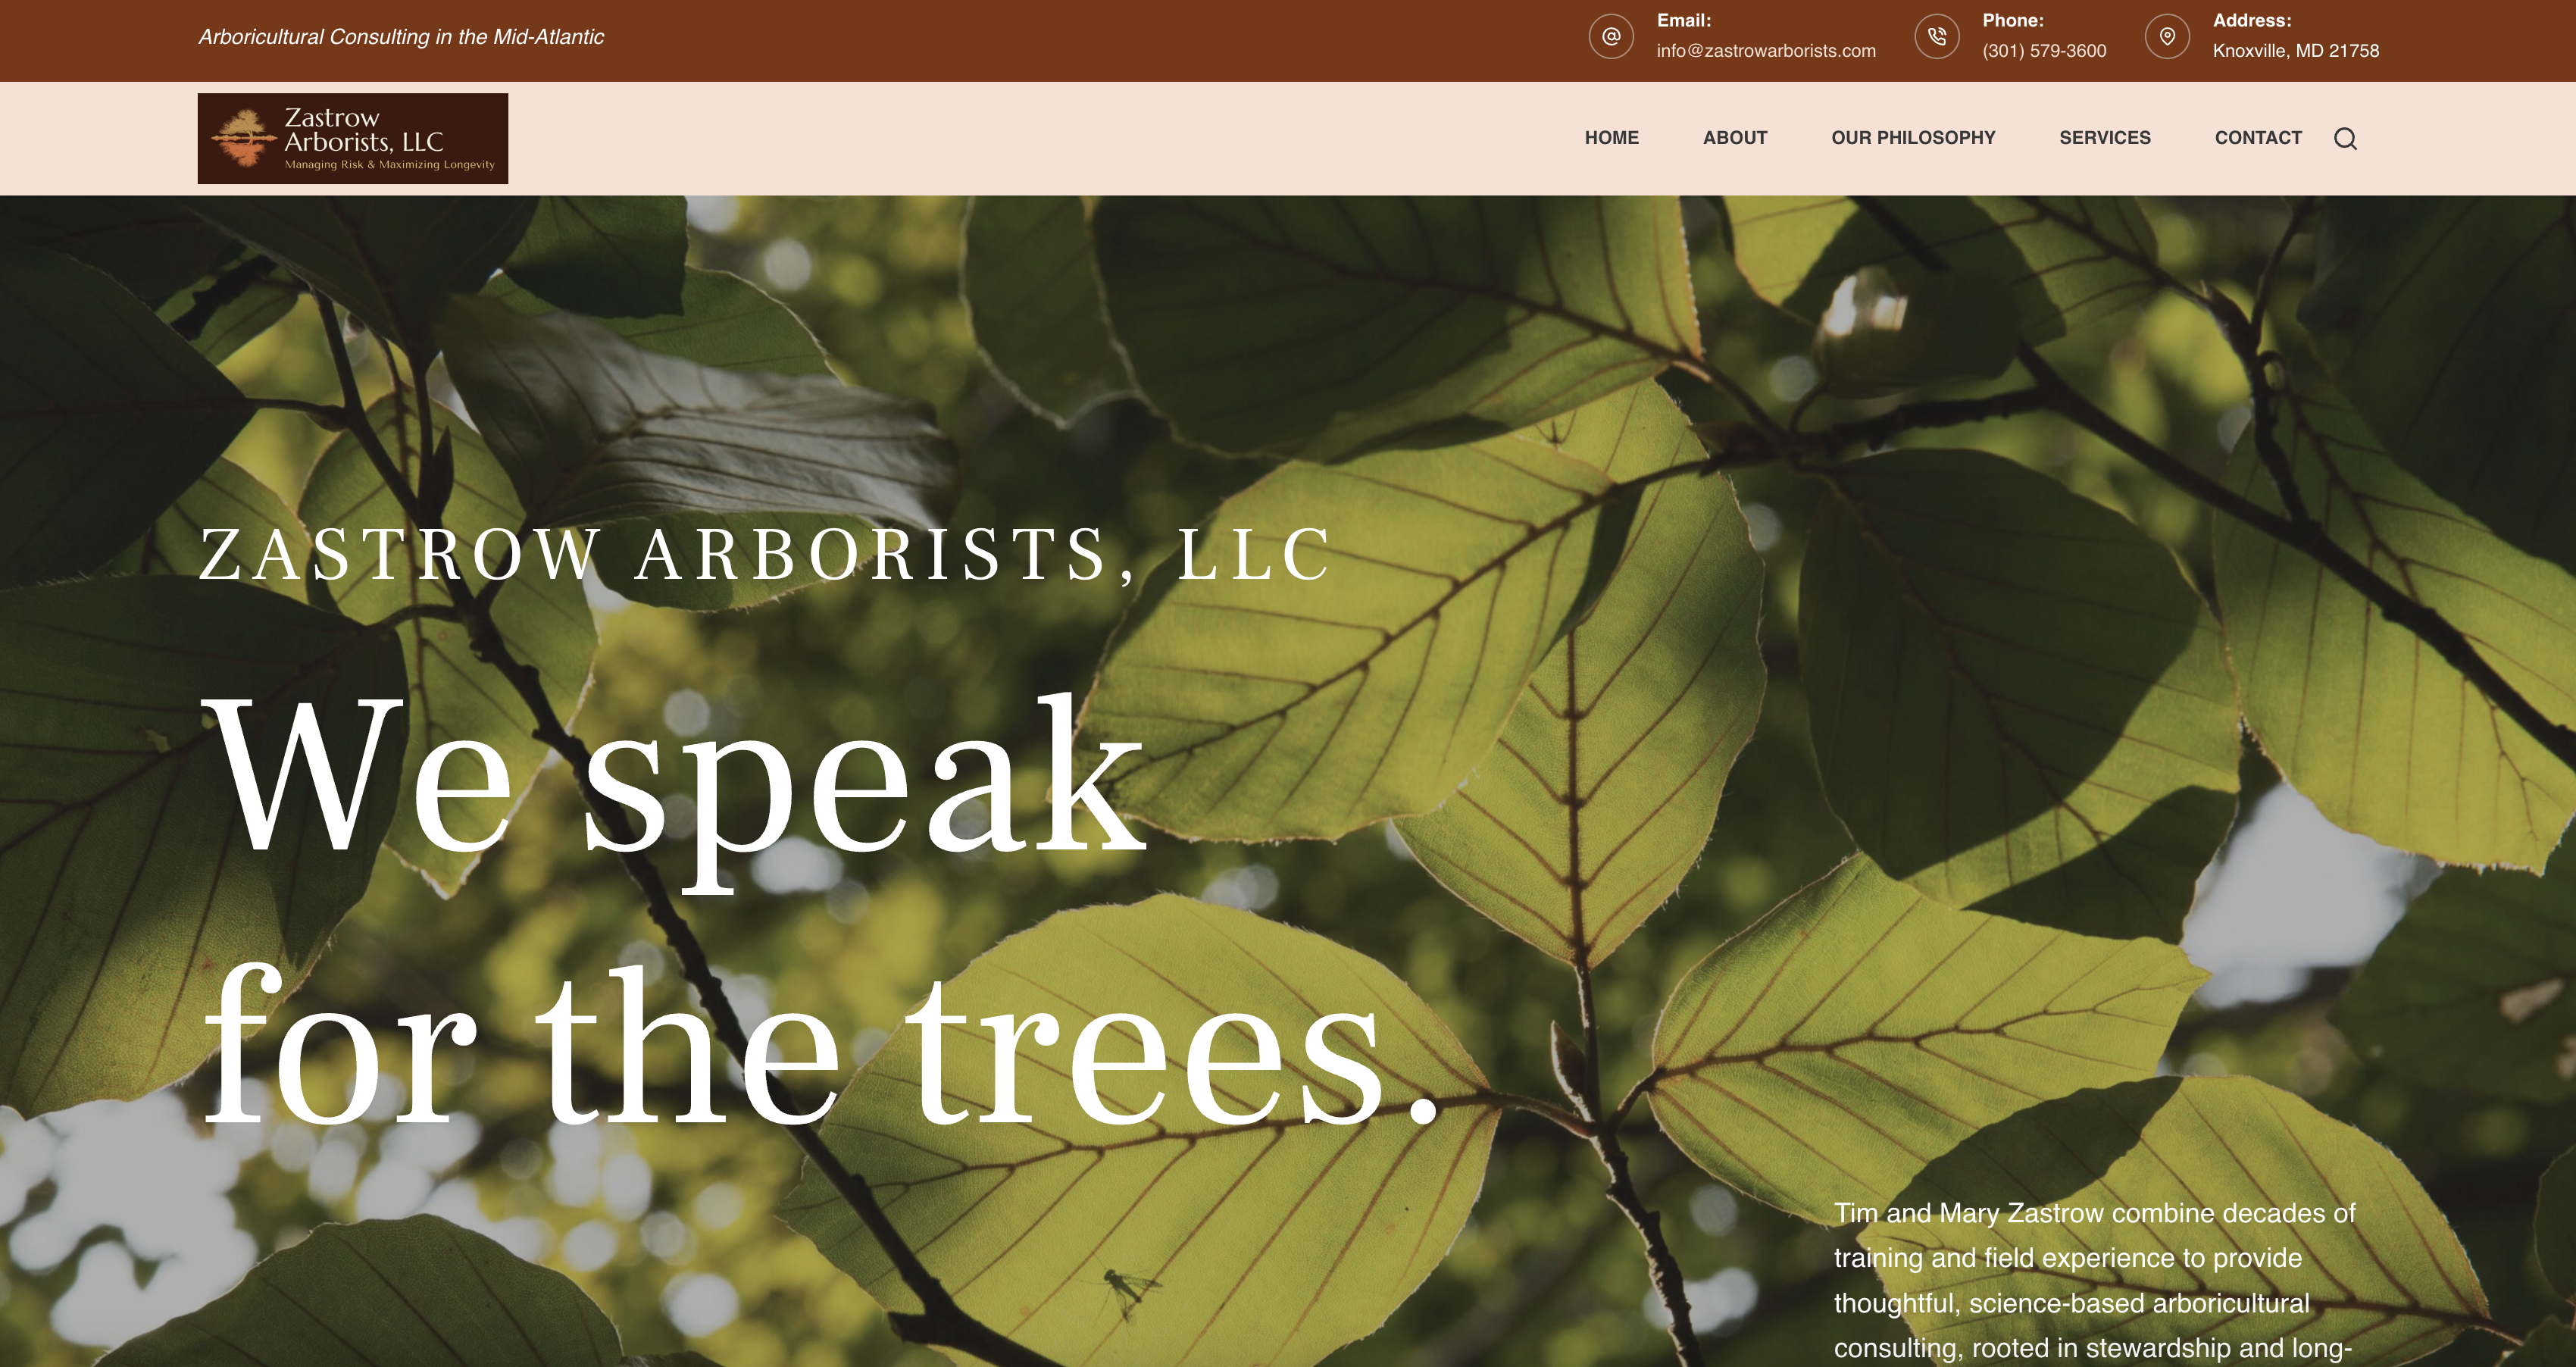
Task: Click the 'Email:' label in top bar
Action: (x=1684, y=20)
